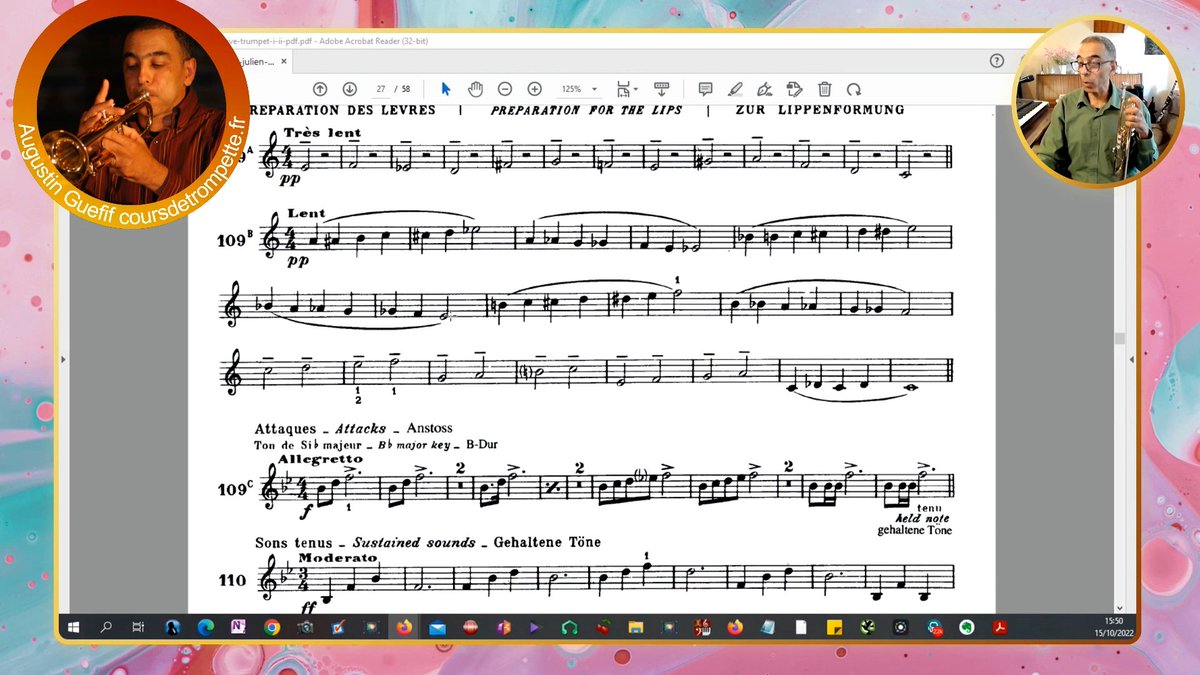Select the julien PDF document tab
Viewport: 1200px width, 675px height.
pos(258,61)
